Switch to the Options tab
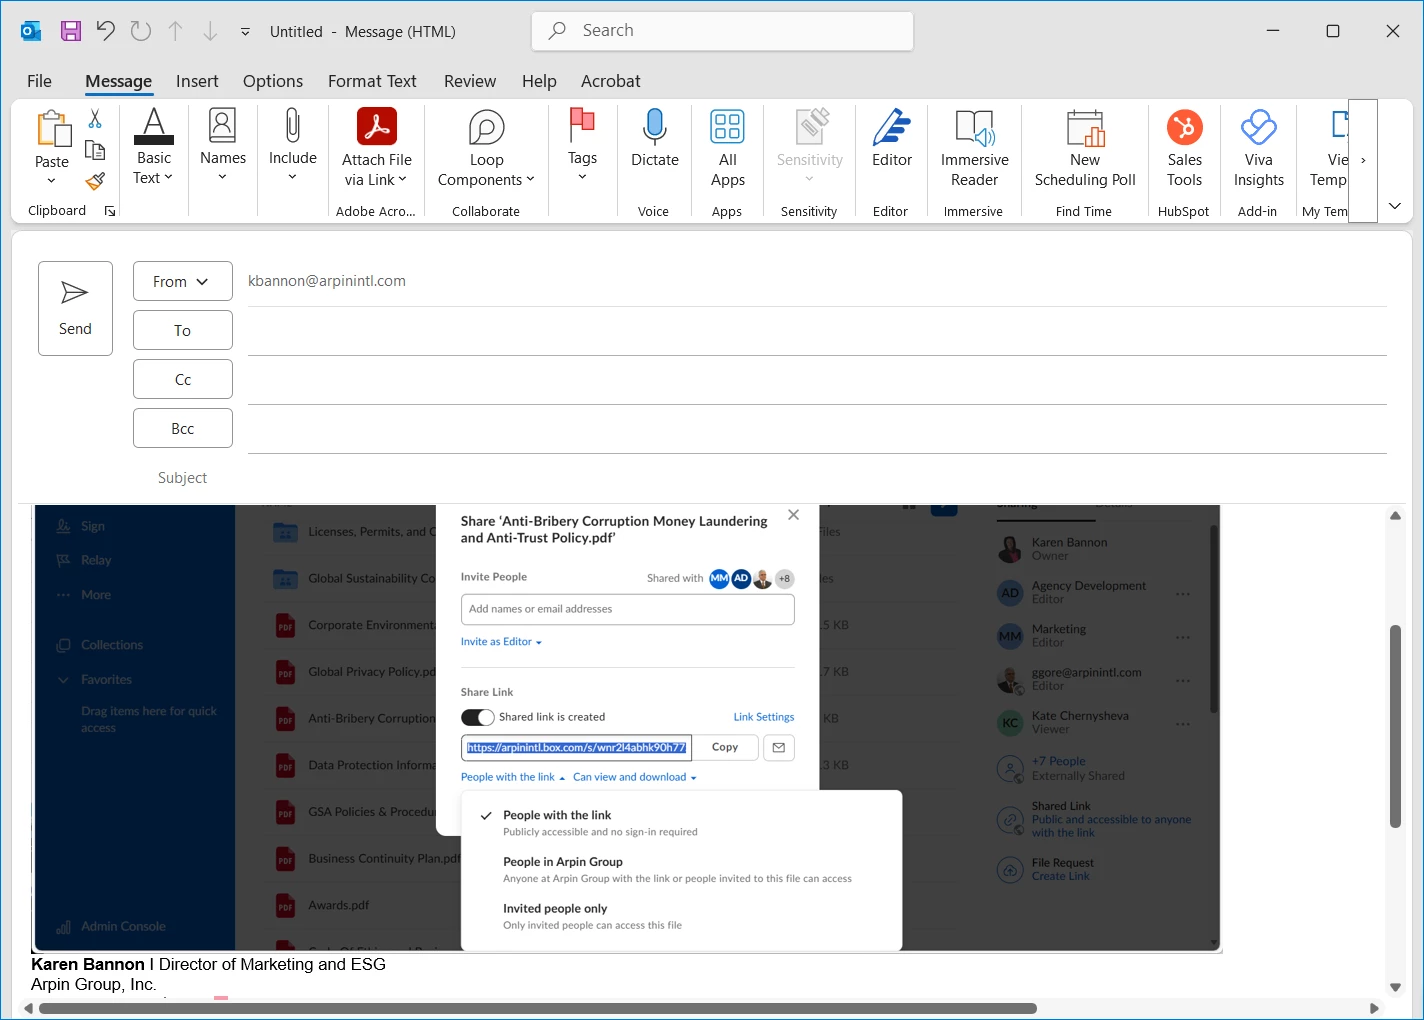Screen dimensions: 1424x1020 273,81
